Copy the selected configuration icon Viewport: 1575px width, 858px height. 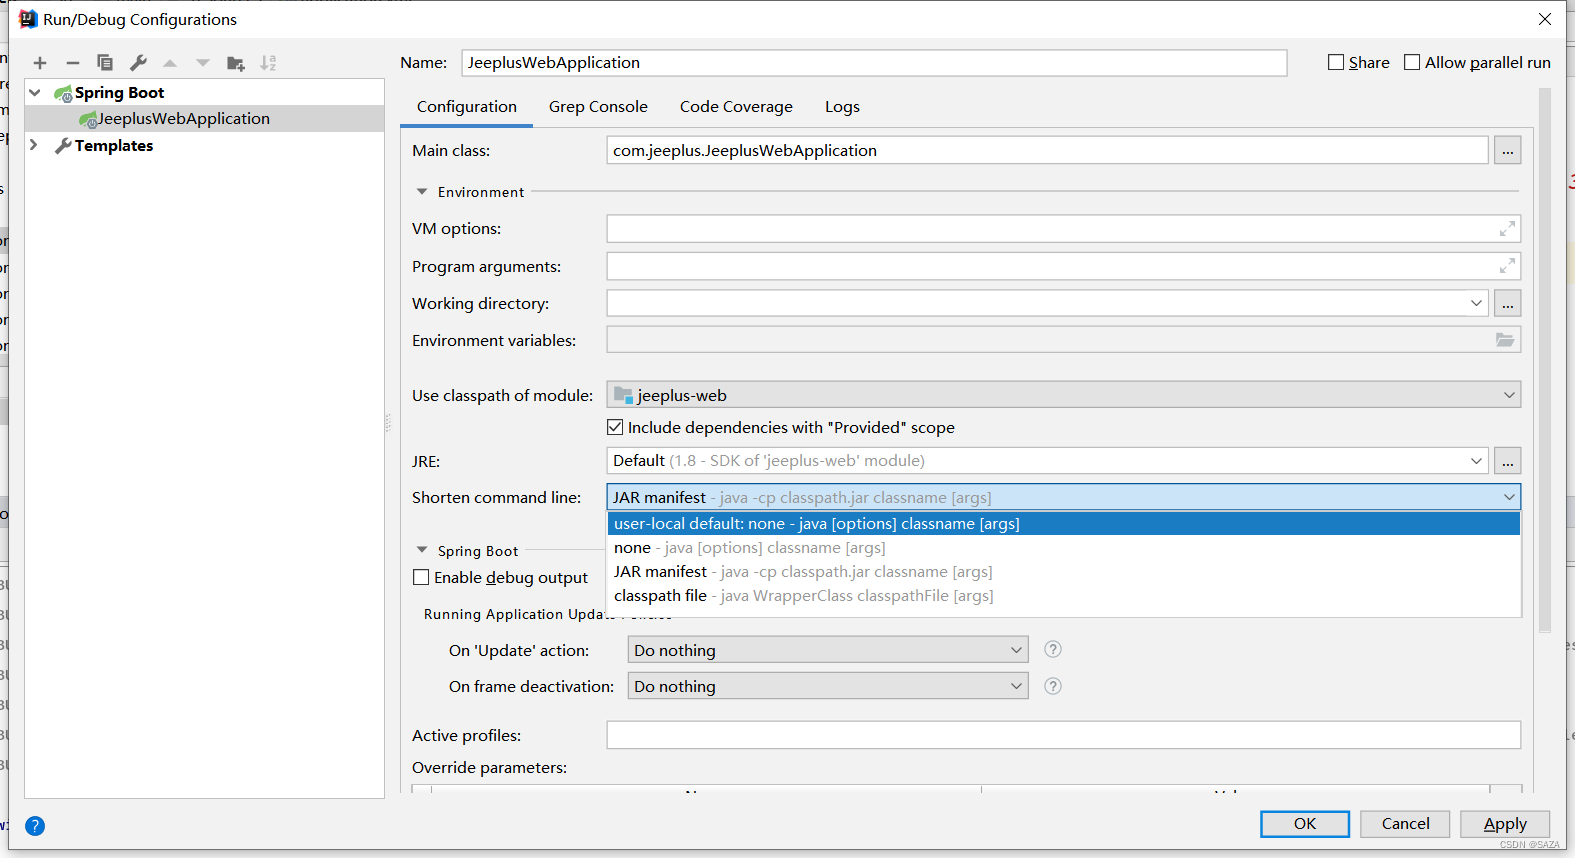pos(105,63)
